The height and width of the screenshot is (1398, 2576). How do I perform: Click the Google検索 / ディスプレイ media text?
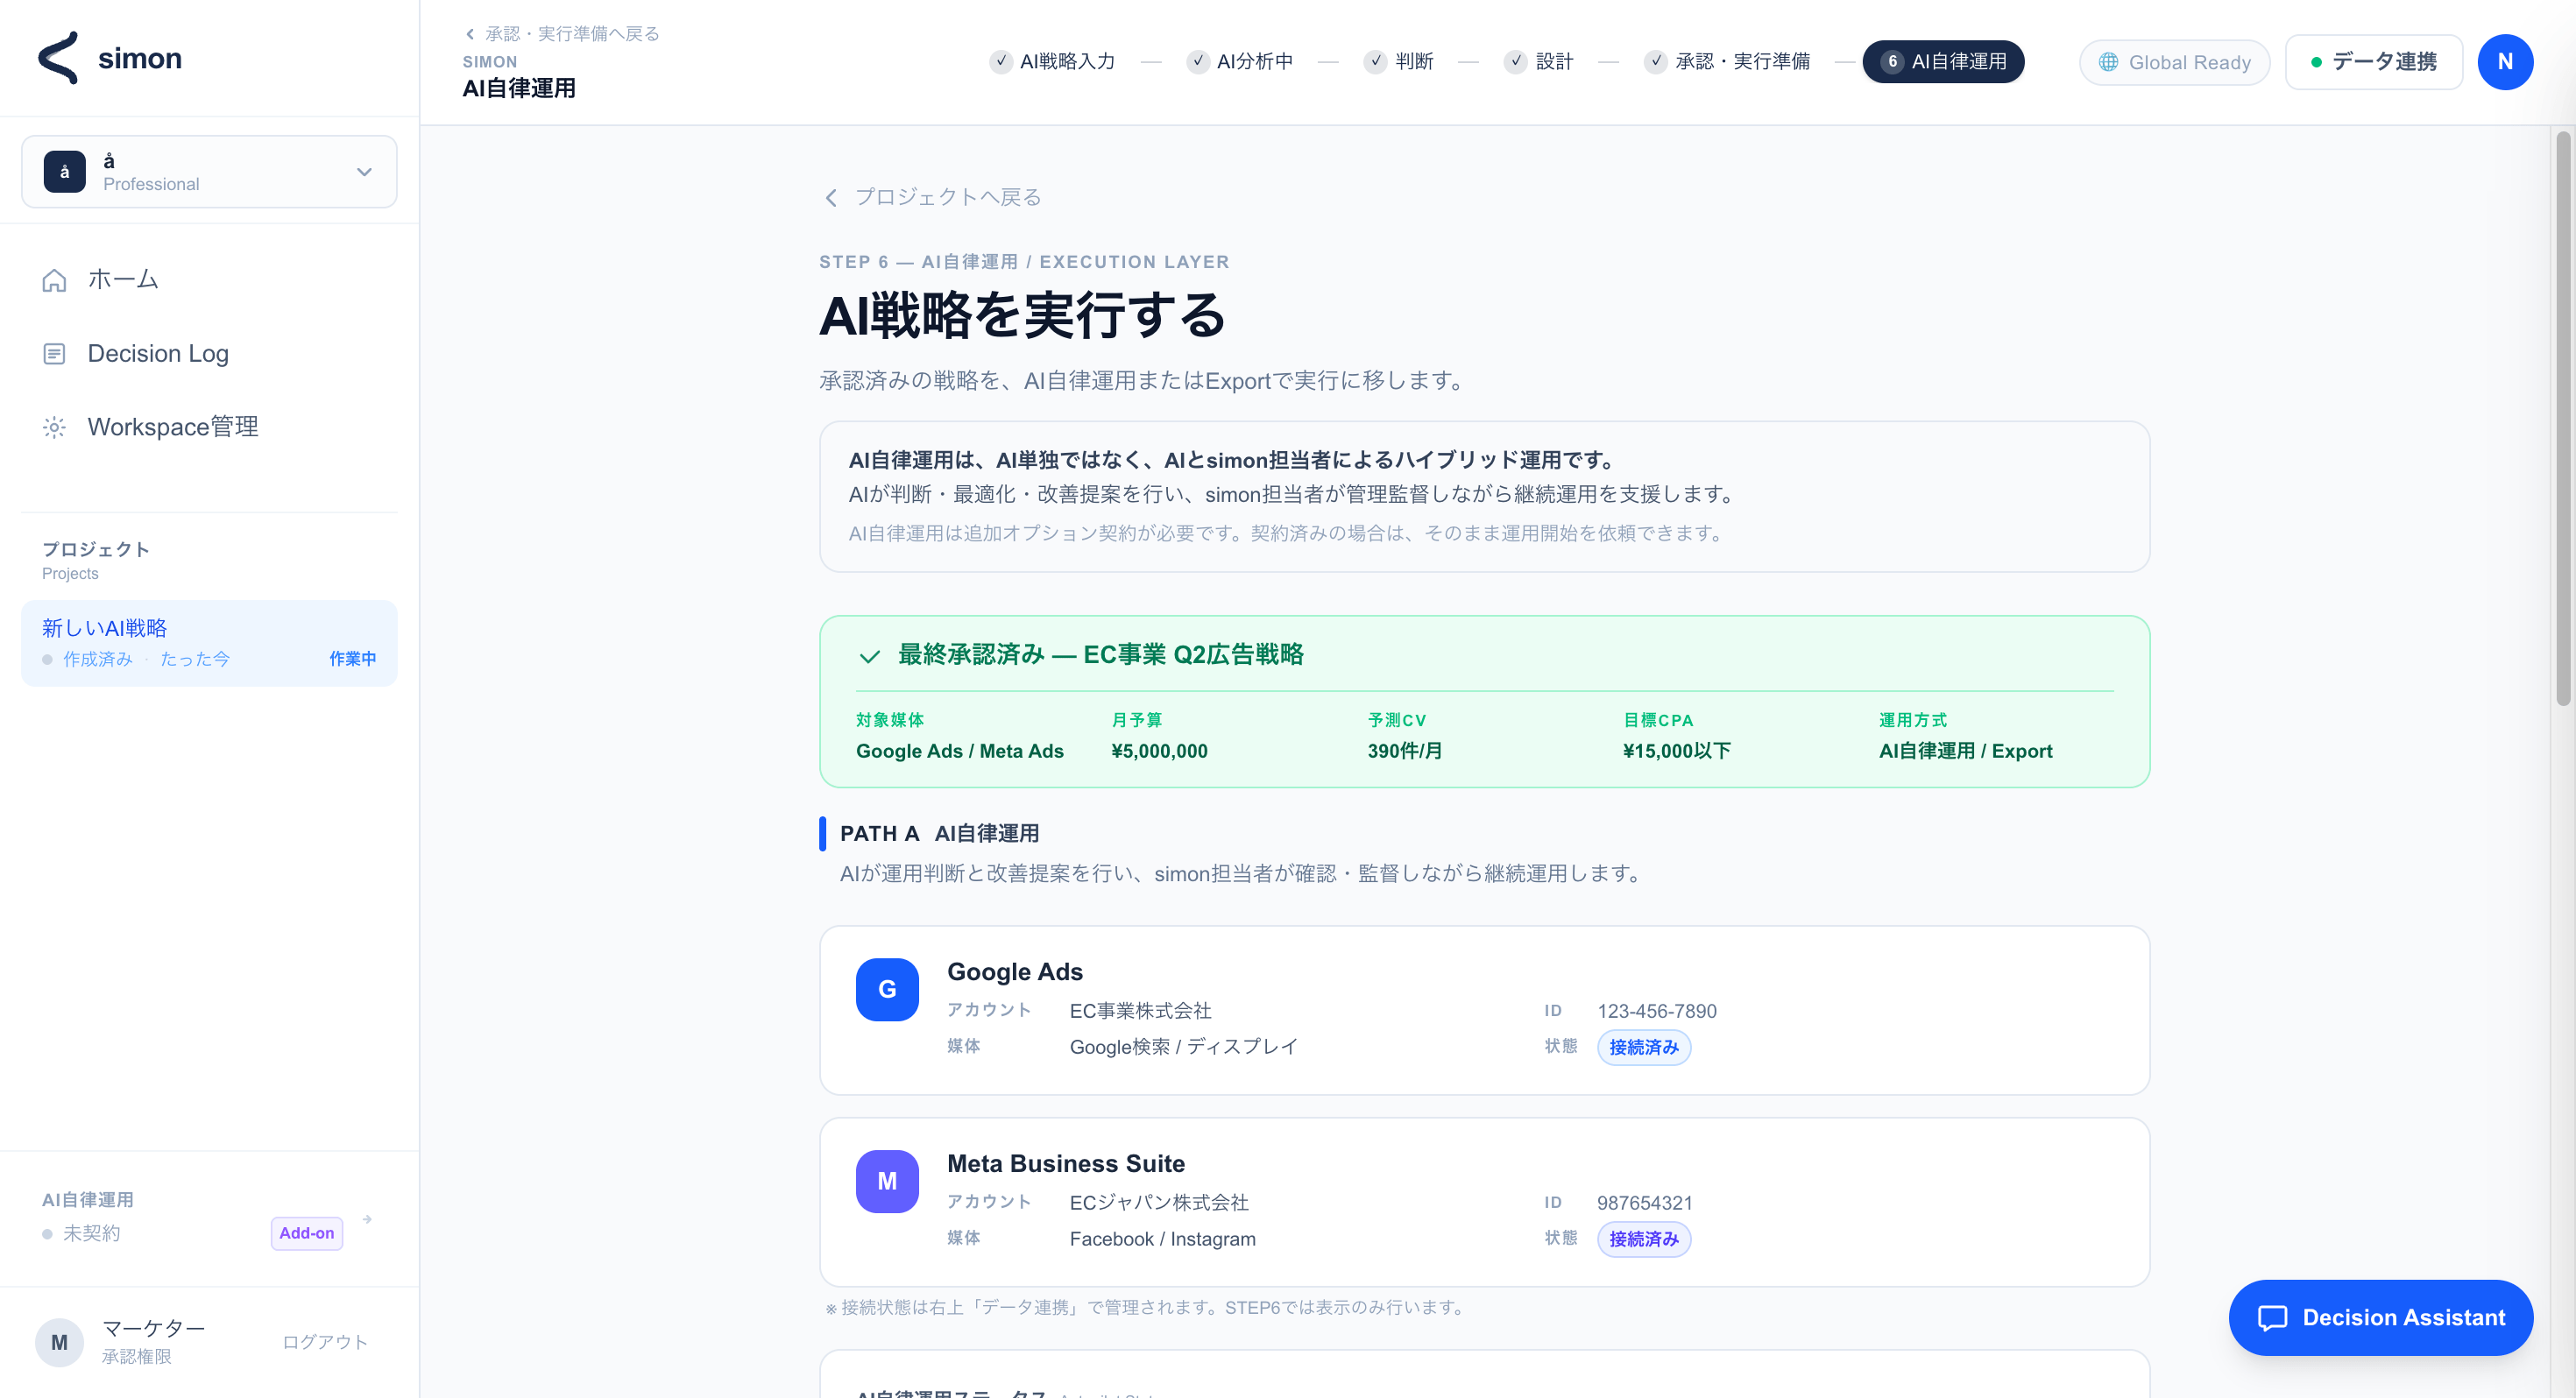(x=1184, y=1047)
